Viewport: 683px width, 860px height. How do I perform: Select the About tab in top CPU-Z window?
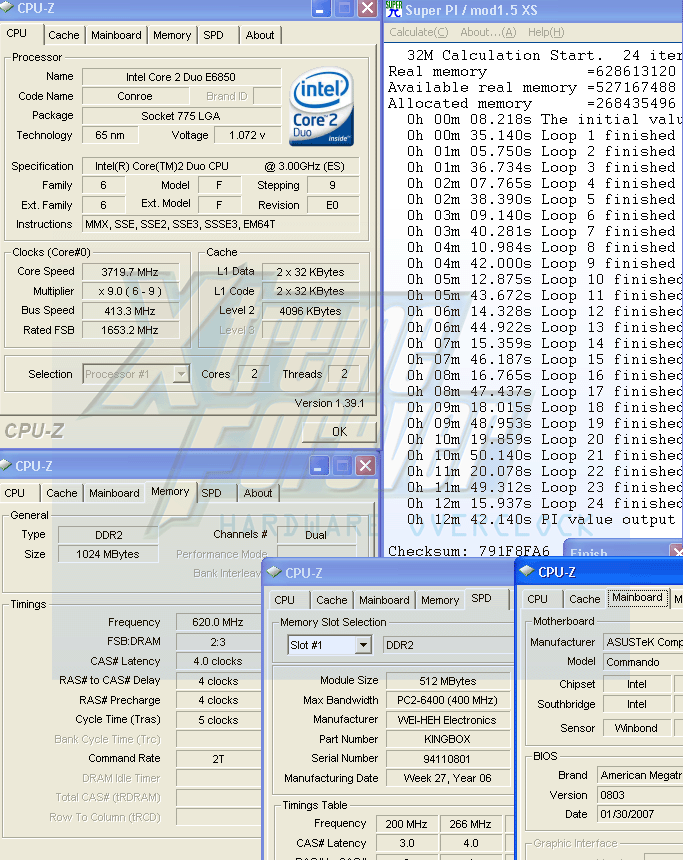tap(260, 35)
